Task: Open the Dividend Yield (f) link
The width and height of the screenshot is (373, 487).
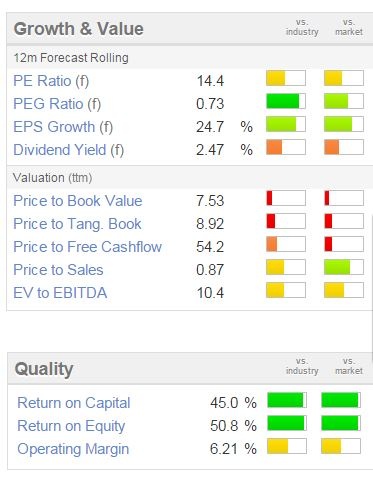Action: click(x=69, y=150)
